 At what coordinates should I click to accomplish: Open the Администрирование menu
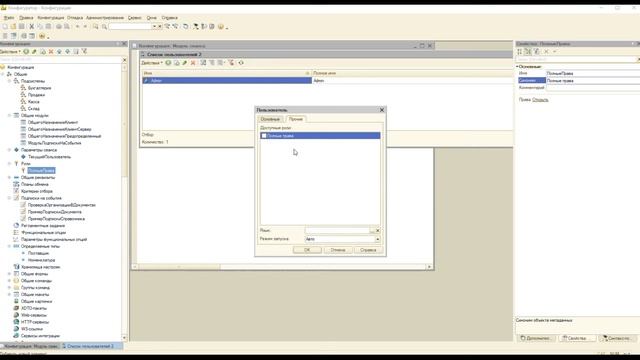coord(105,18)
